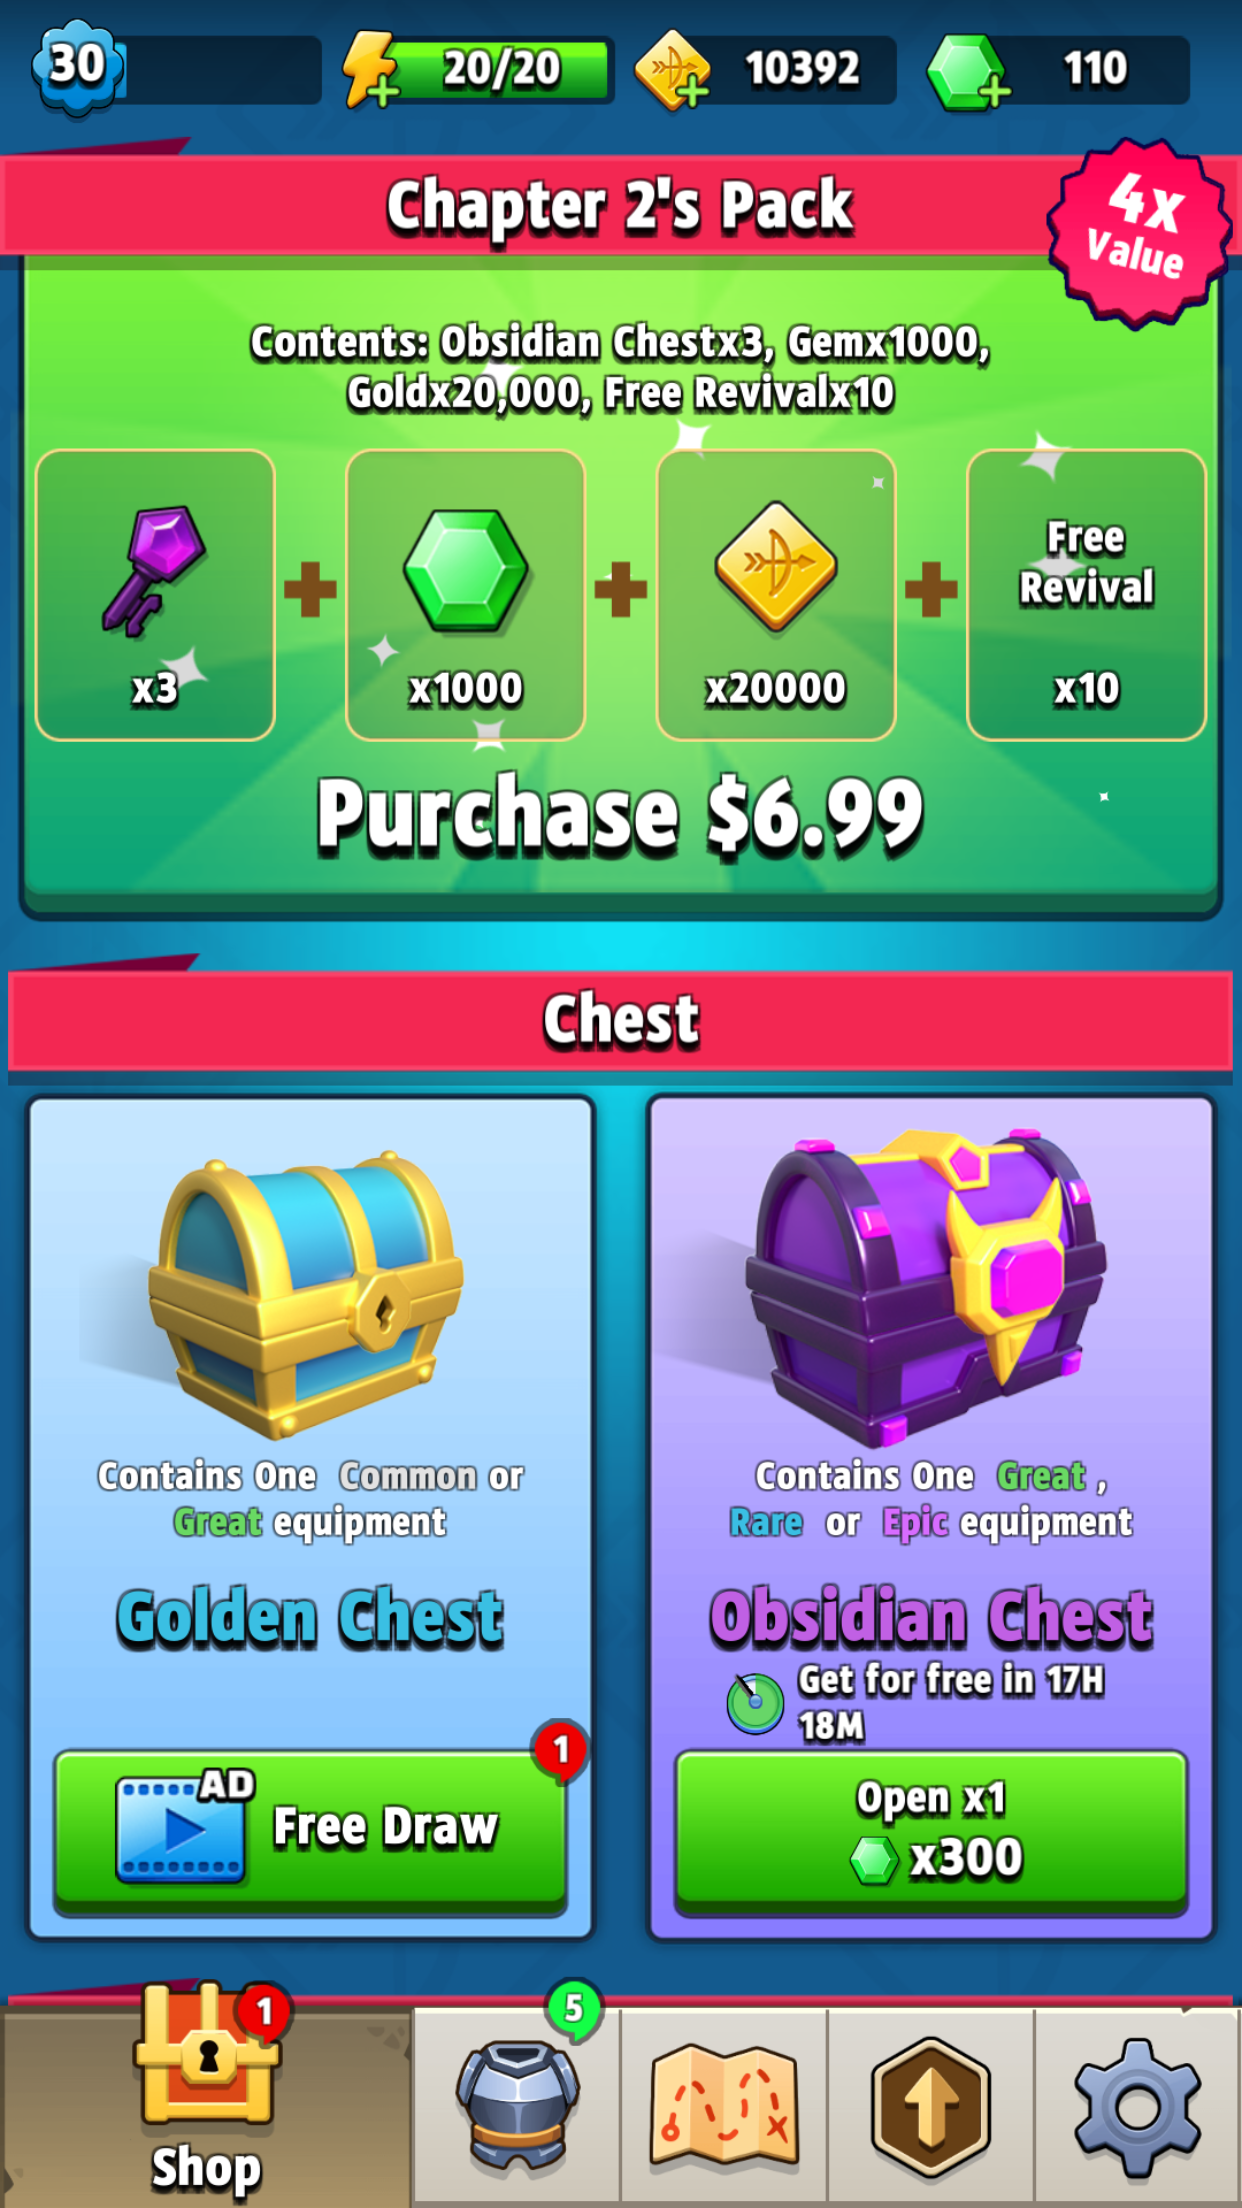1242x2208 pixels.
Task: Tap the Free Revival x10 tile
Action: (x=1087, y=595)
